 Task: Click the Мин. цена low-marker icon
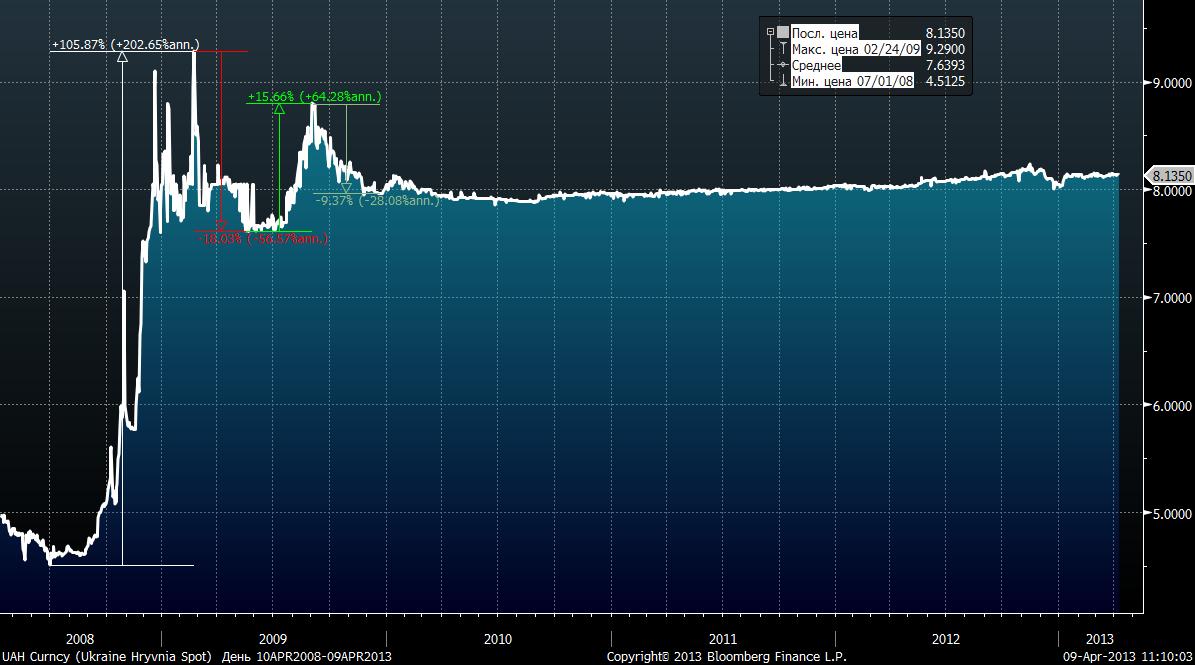pyautogui.click(x=783, y=82)
